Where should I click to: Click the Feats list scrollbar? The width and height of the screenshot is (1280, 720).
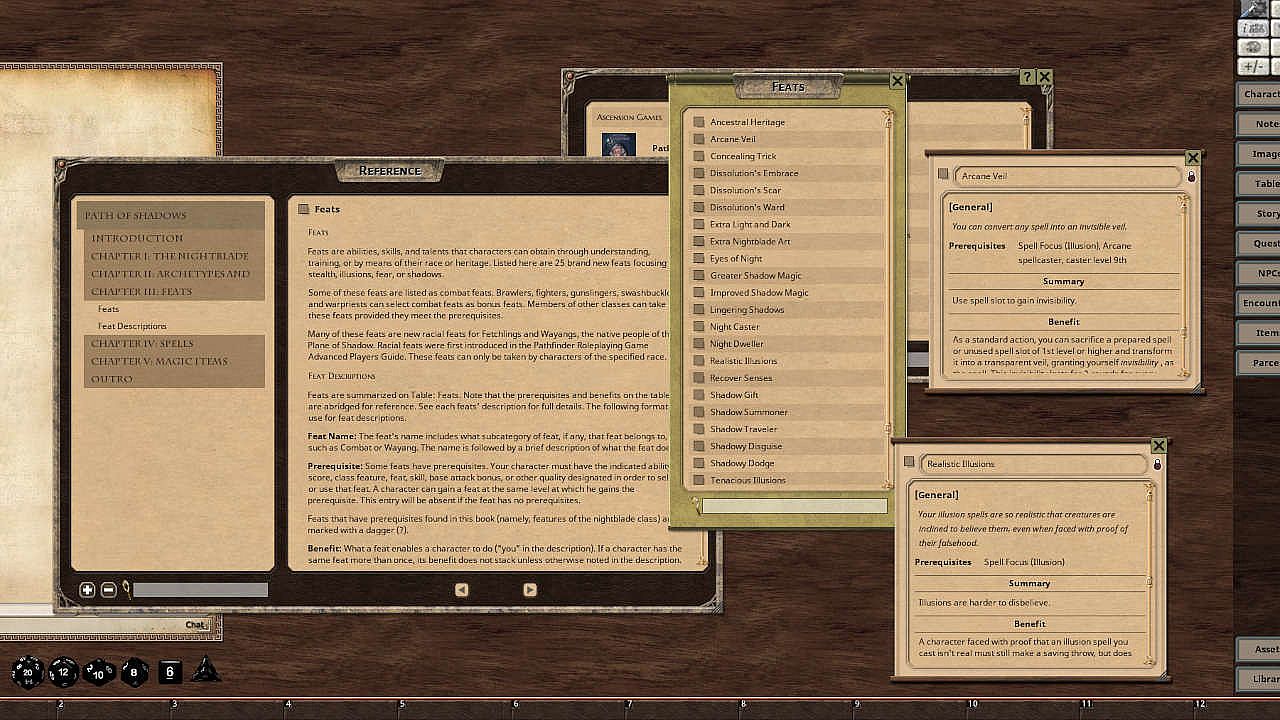tap(888, 300)
